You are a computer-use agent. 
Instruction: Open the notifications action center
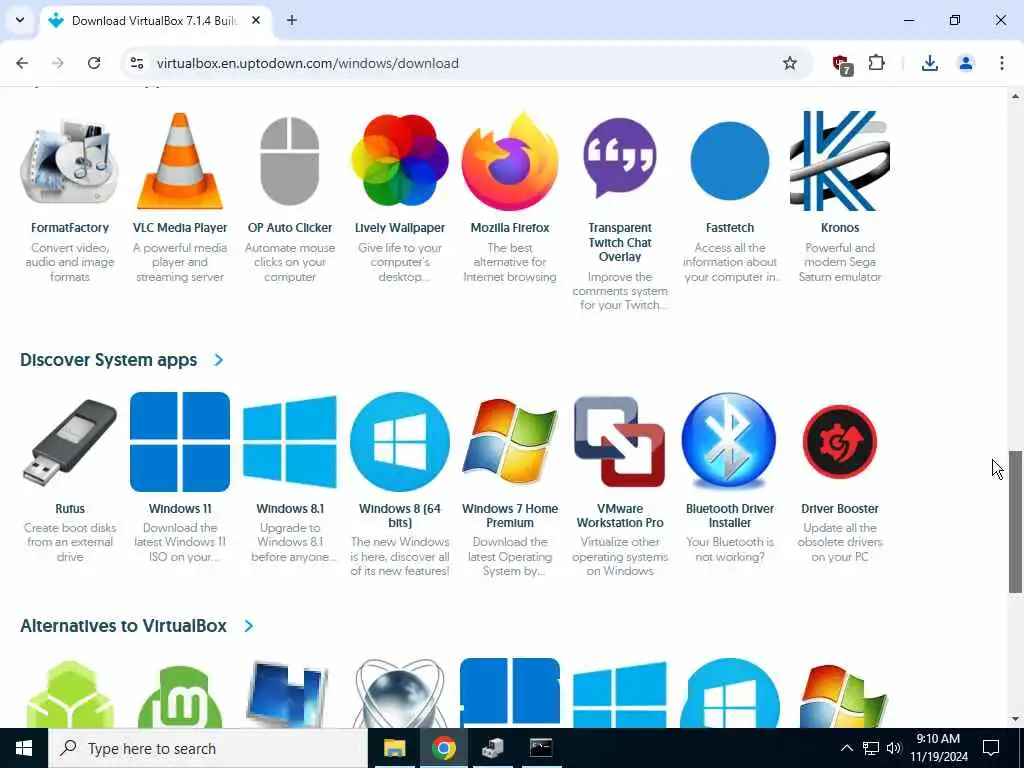(991, 748)
